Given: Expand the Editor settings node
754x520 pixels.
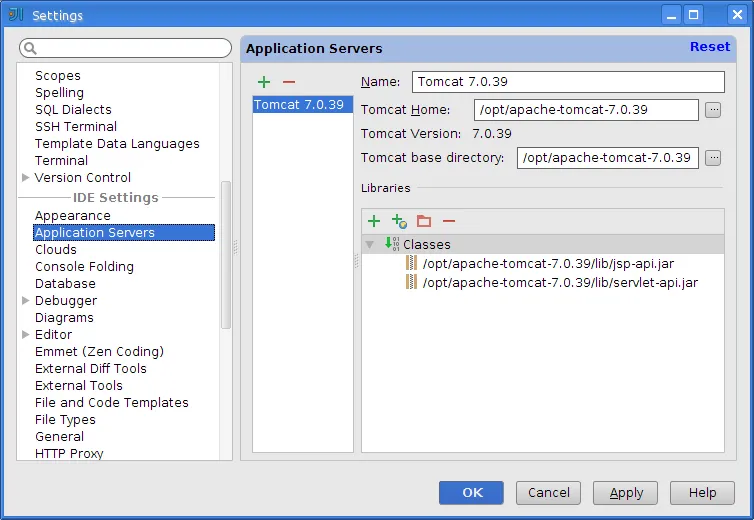Looking at the screenshot, I should (25, 334).
